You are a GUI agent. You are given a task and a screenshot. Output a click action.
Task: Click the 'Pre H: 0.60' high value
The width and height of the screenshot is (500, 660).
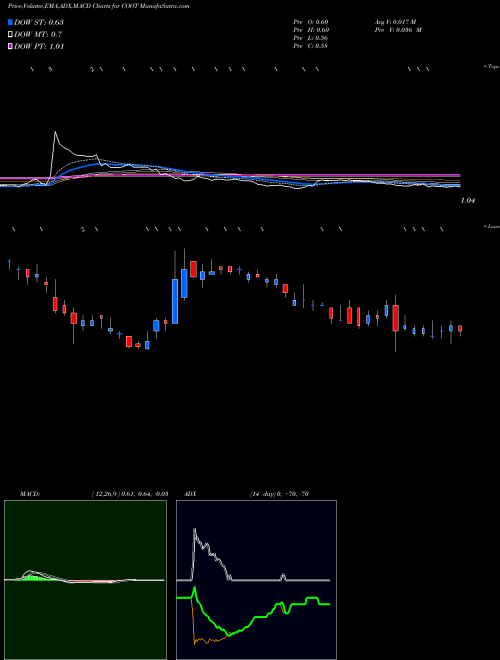point(311,30)
